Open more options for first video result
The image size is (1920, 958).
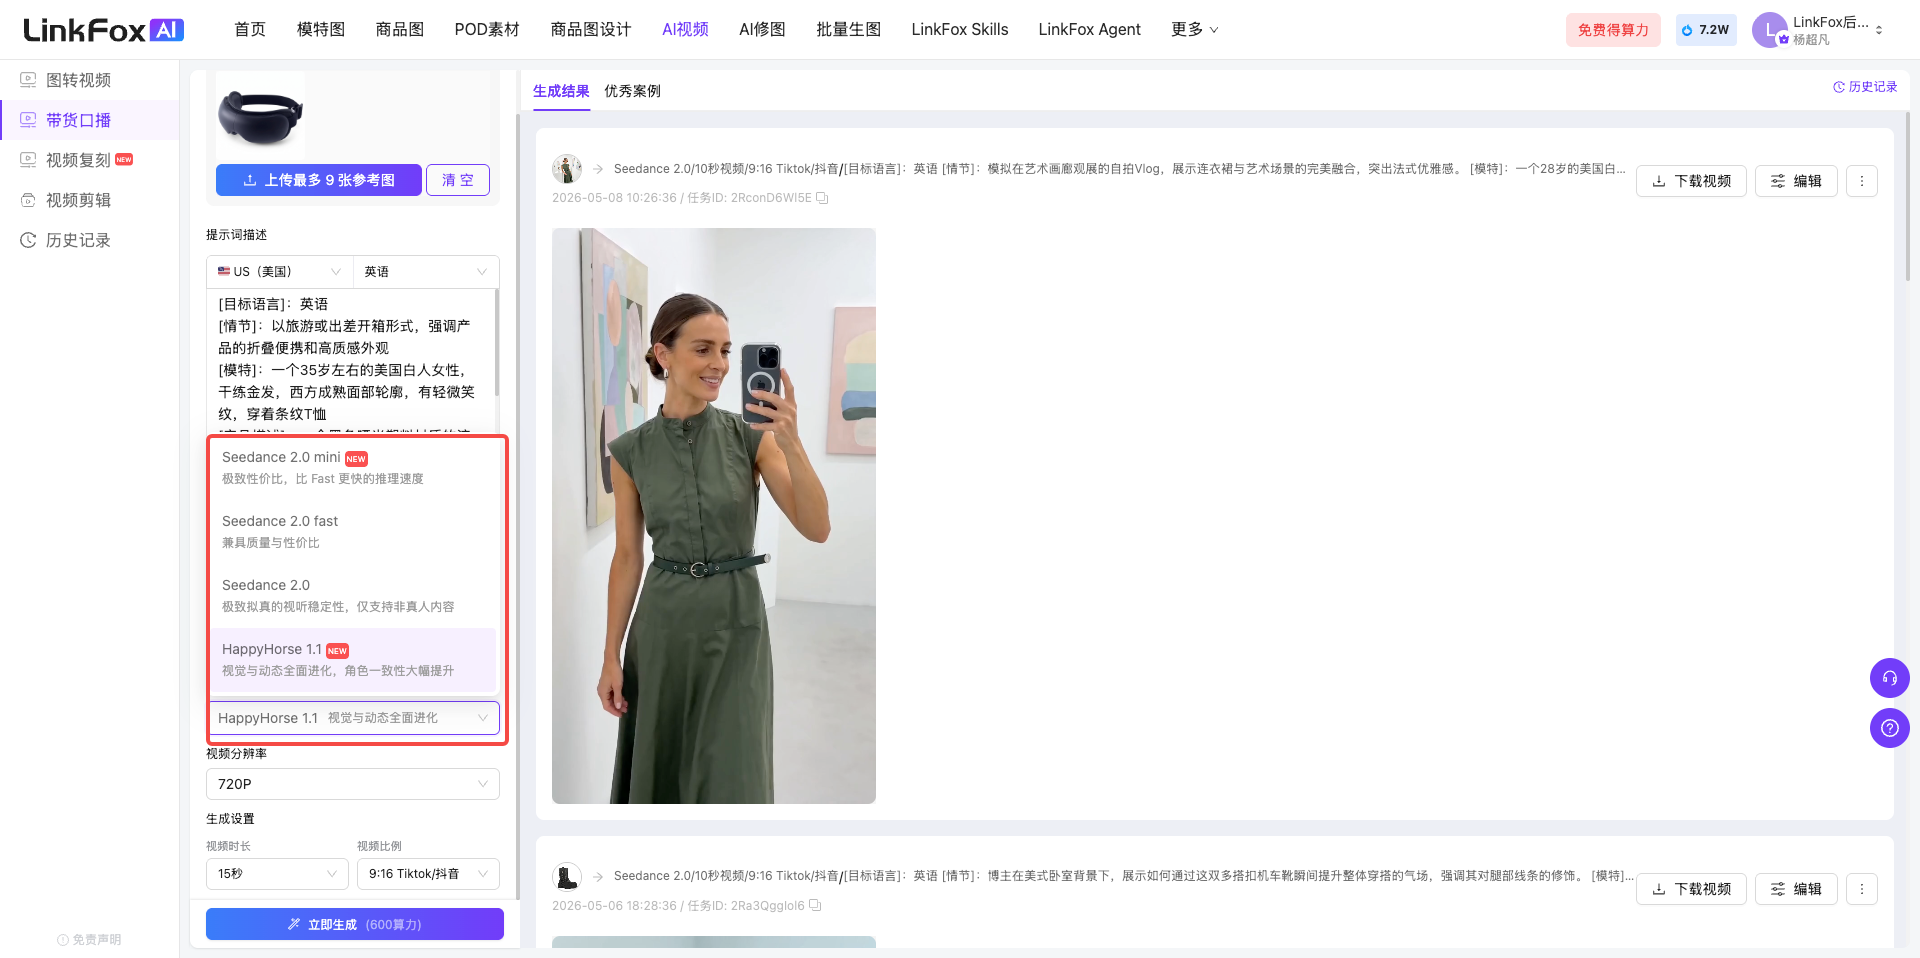point(1861,181)
